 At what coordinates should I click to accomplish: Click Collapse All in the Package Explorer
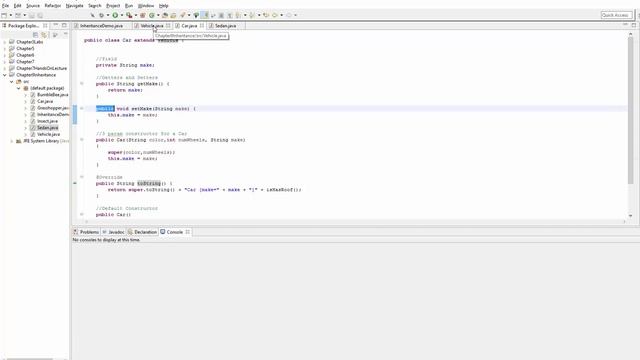coord(36,35)
